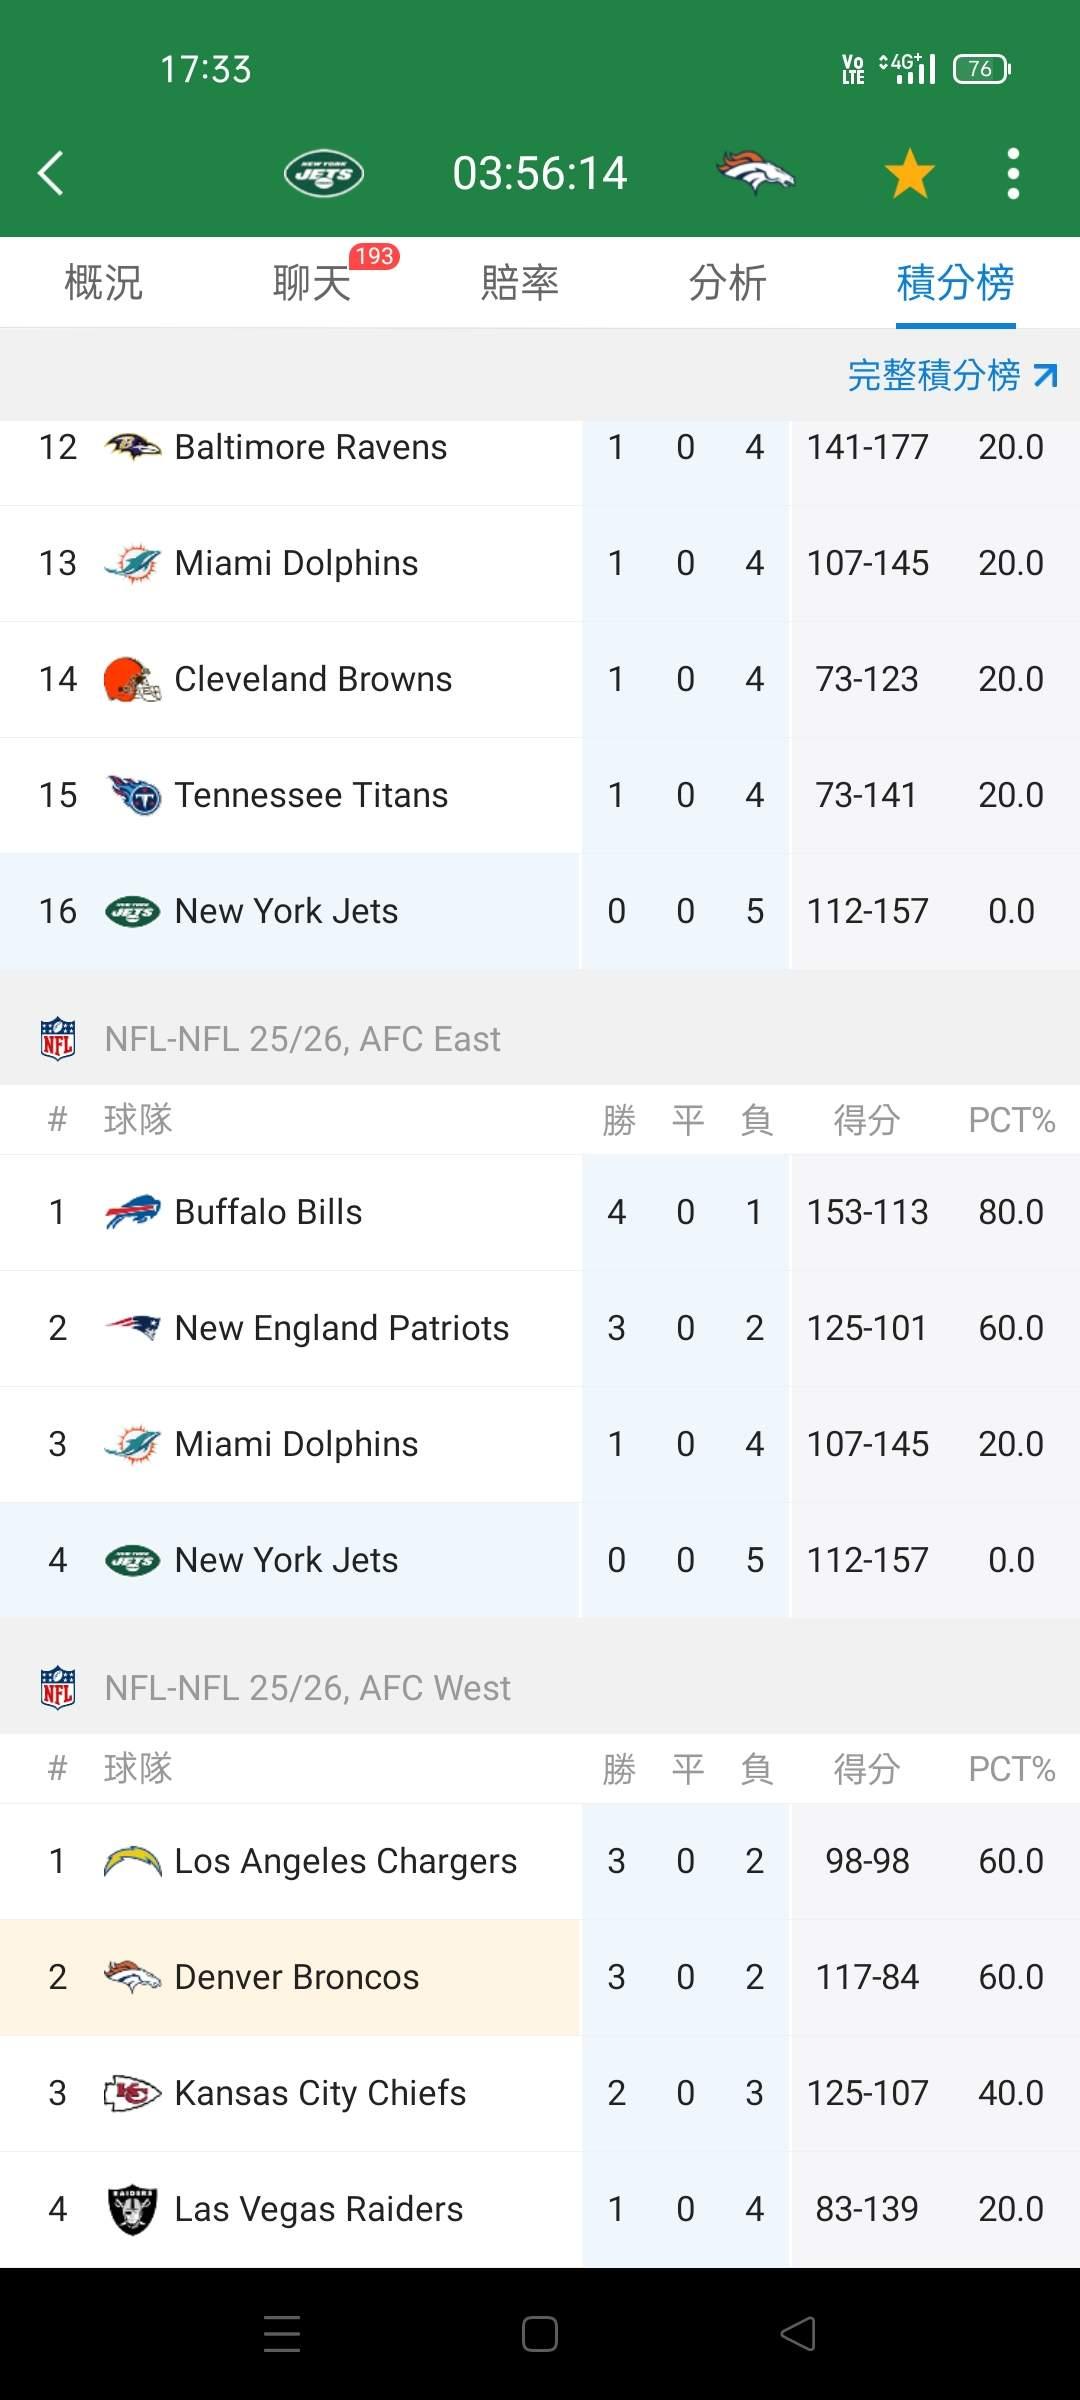Open the three-dot overflow menu
The image size is (1080, 2400).
point(1013,173)
